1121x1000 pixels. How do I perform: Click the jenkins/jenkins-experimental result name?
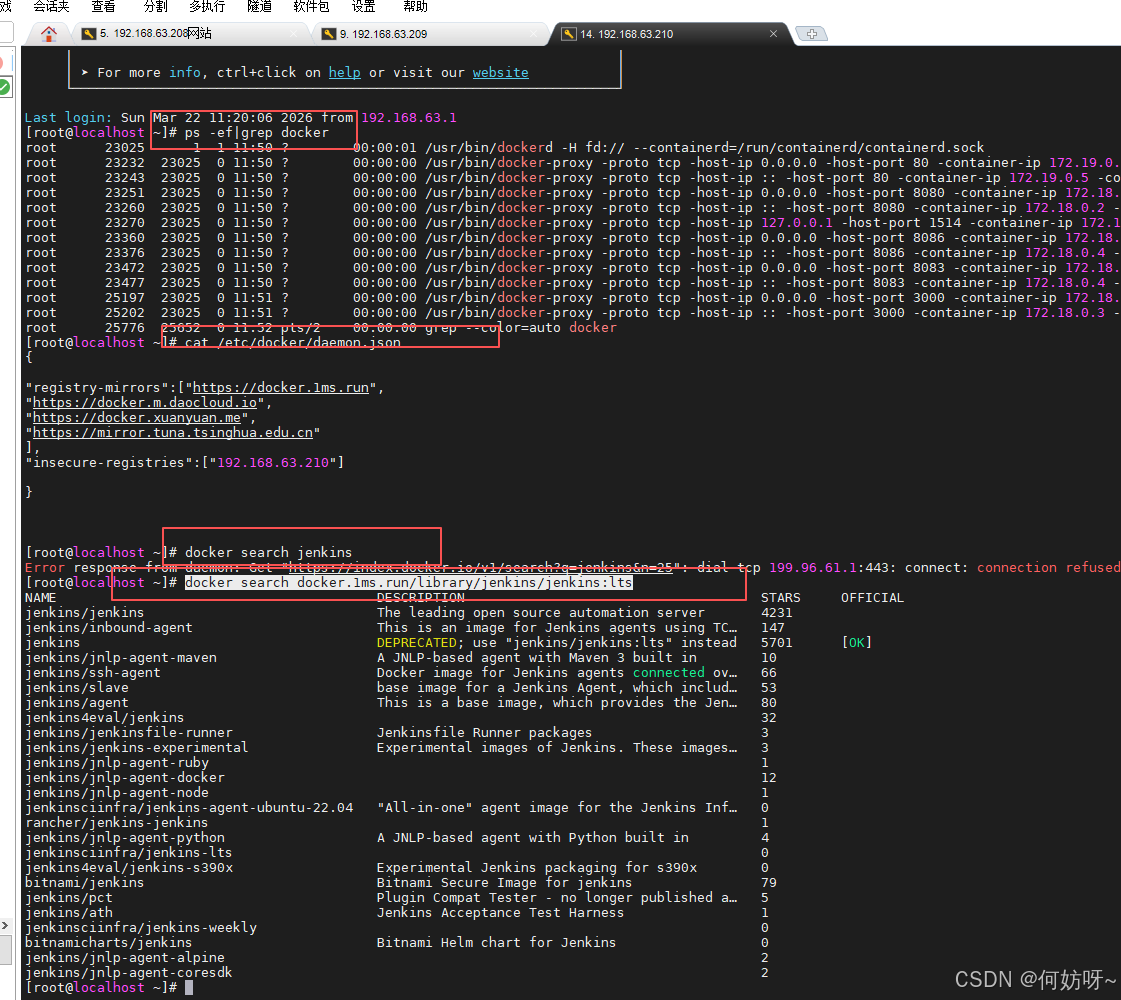pyautogui.click(x=137, y=748)
